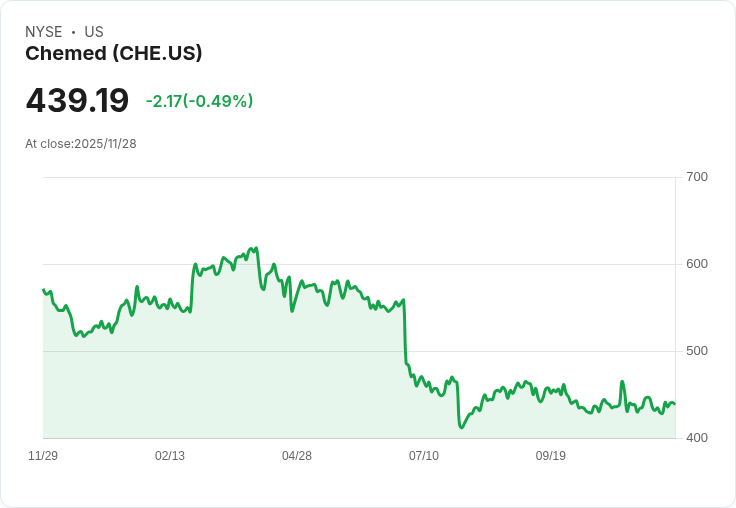The width and height of the screenshot is (736, 508).
Task: Click the 439.19 current price
Action: coord(77,101)
